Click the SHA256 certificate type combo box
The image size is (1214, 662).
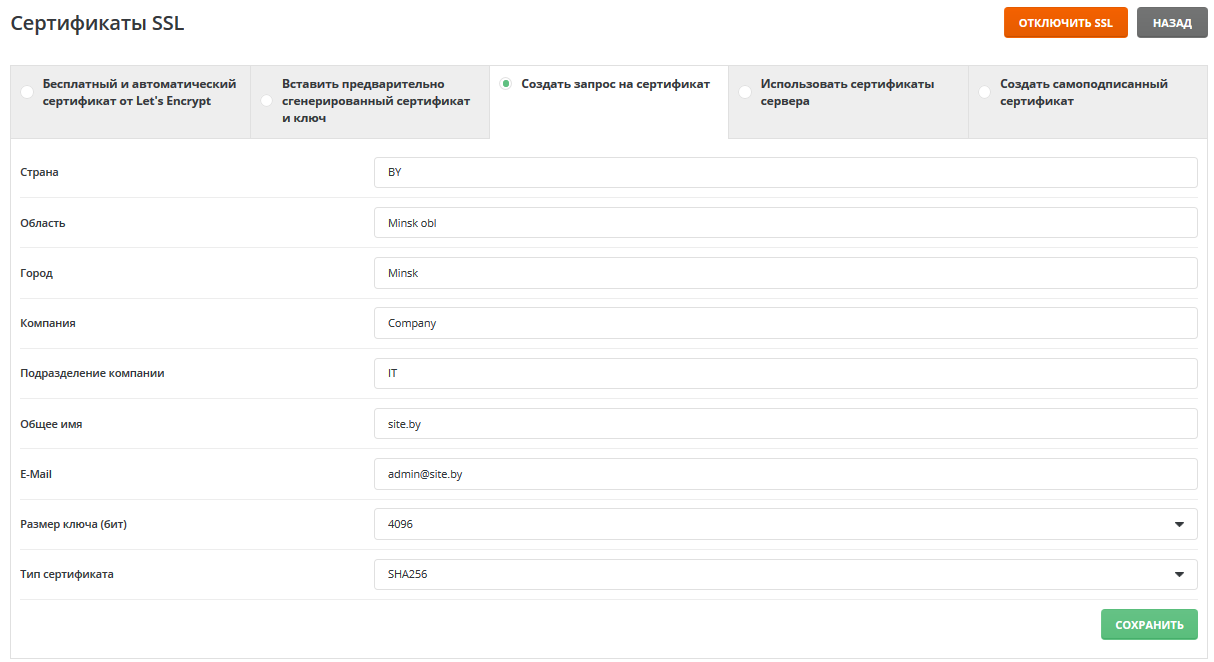(x=770, y=574)
